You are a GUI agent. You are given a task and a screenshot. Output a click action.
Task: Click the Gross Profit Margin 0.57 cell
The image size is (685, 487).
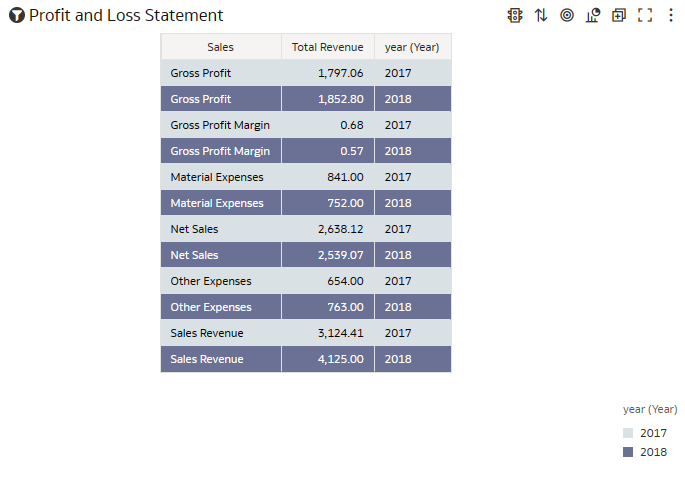tap(328, 151)
